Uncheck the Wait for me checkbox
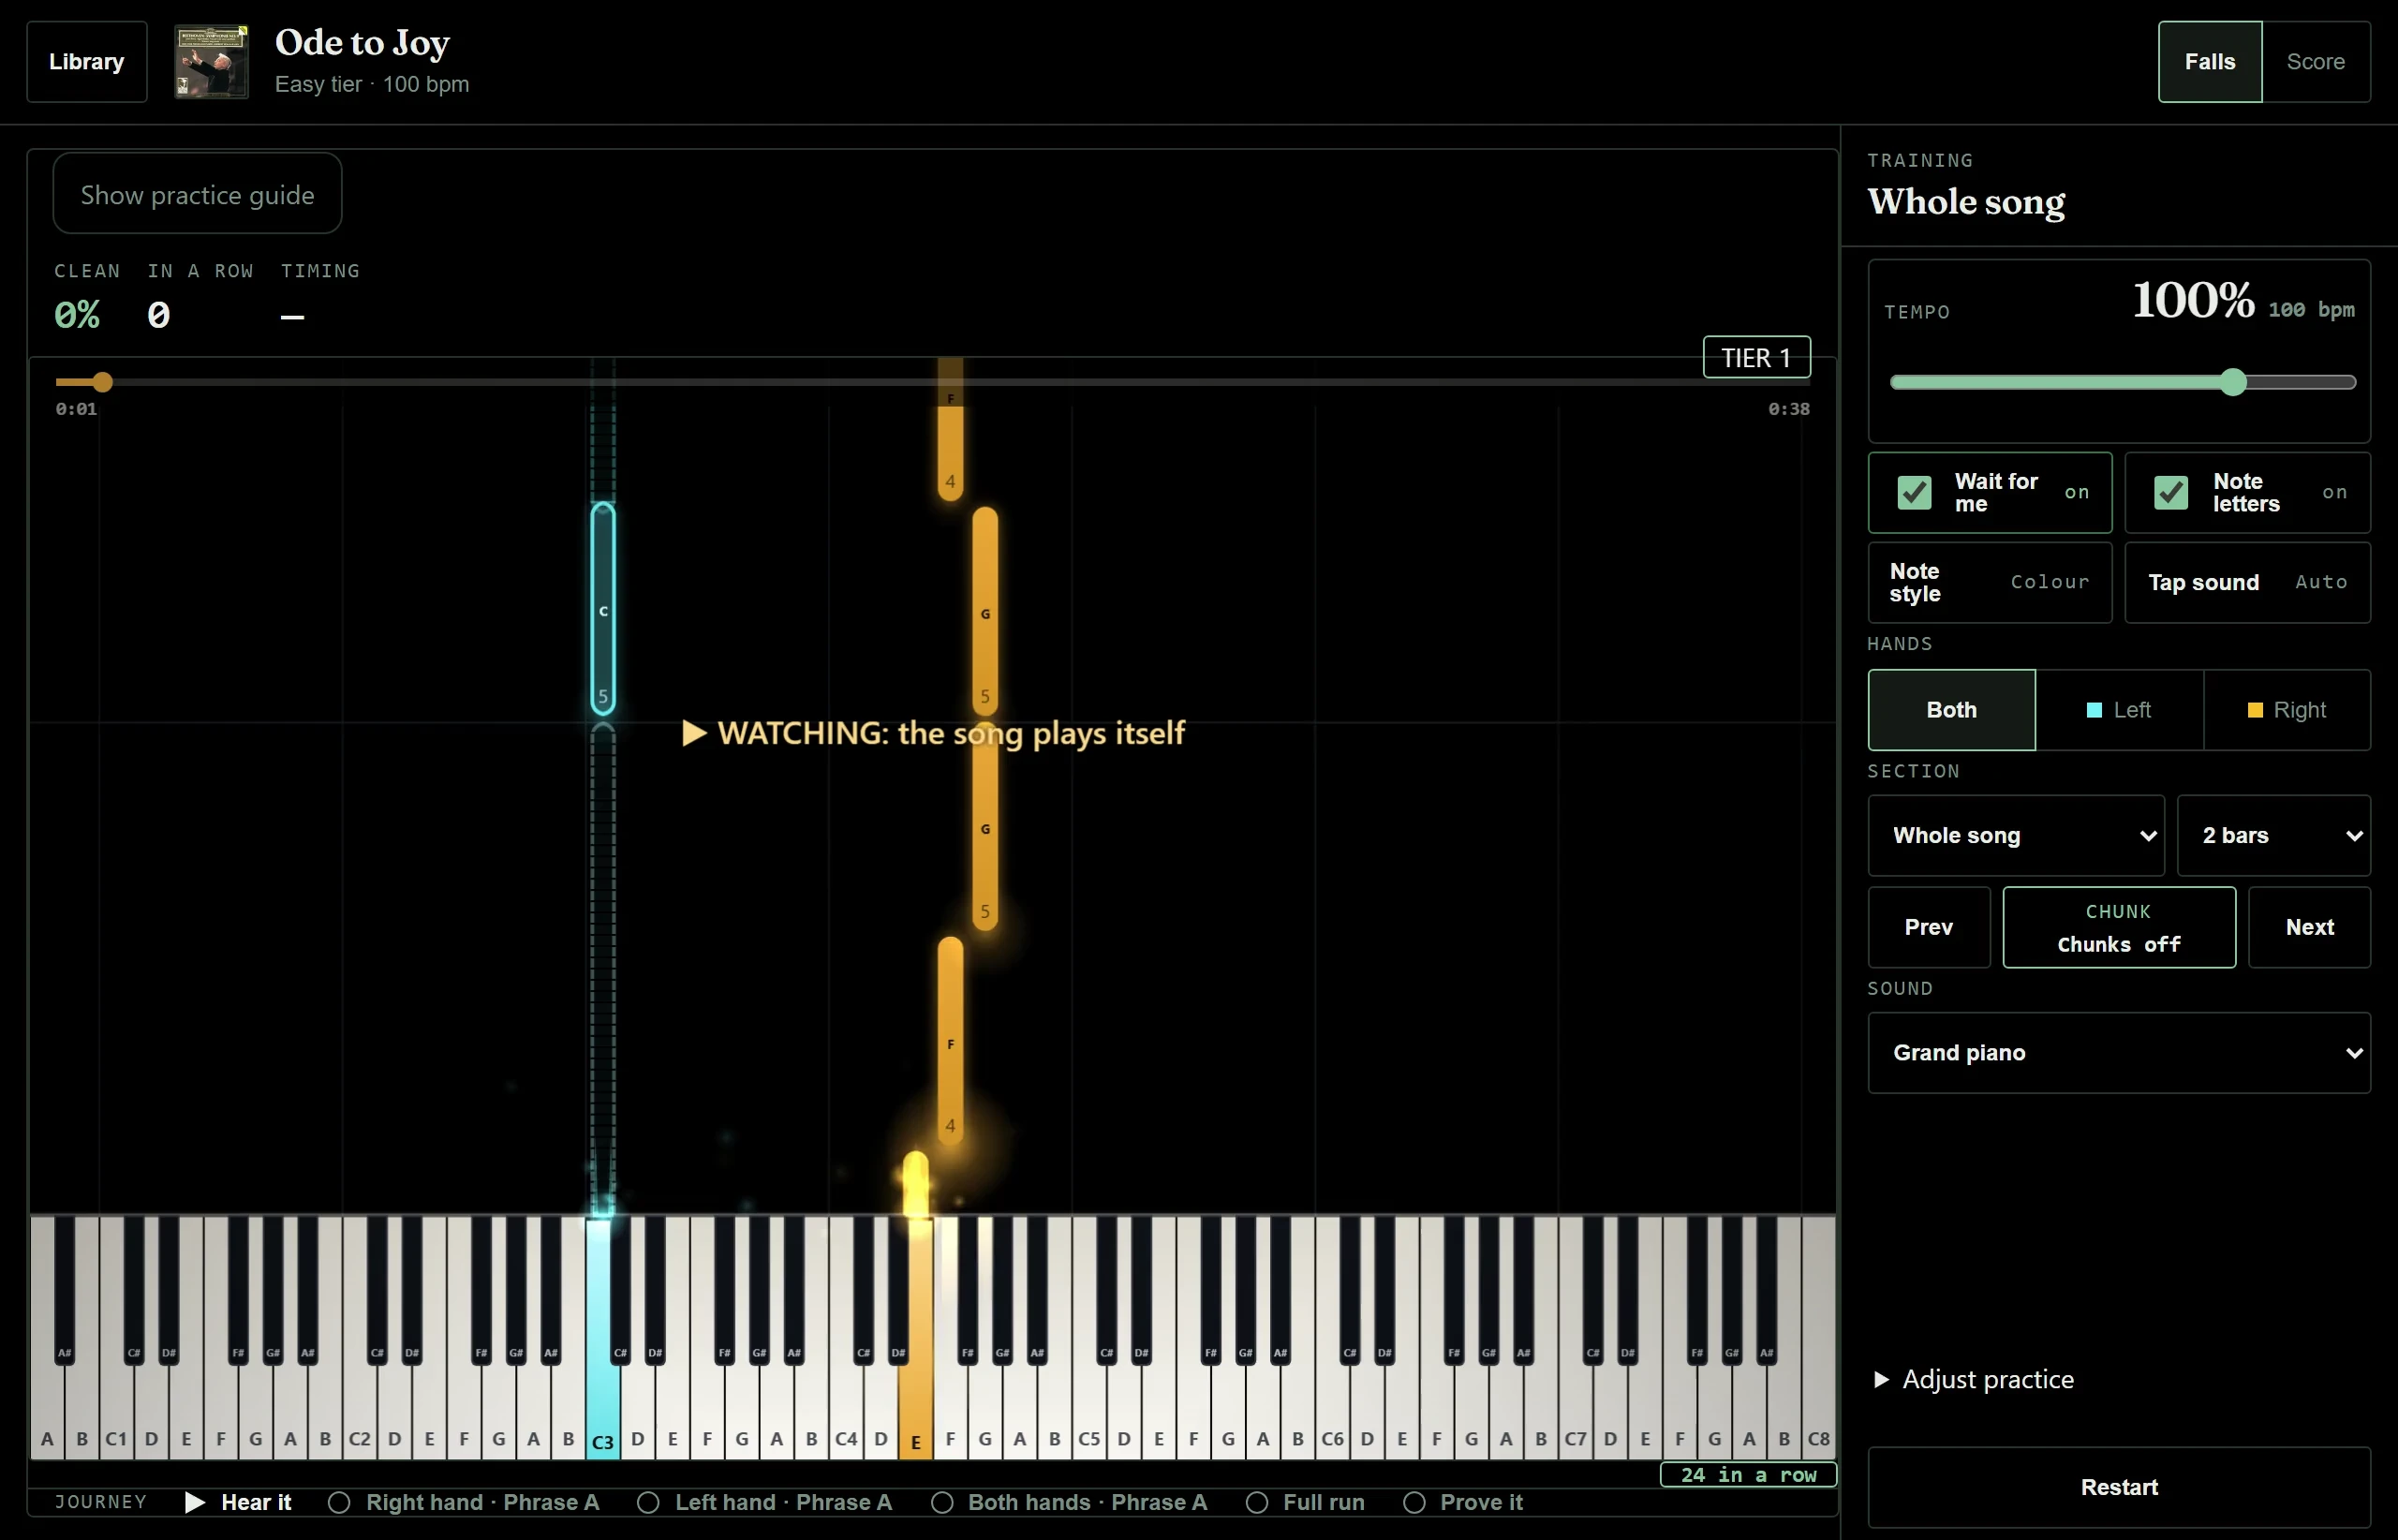 coord(1914,493)
